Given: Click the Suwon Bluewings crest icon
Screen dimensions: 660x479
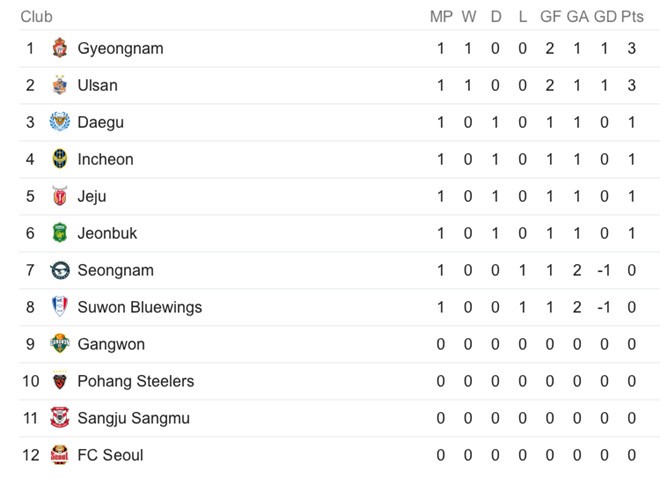Looking at the screenshot, I should pyautogui.click(x=60, y=307).
